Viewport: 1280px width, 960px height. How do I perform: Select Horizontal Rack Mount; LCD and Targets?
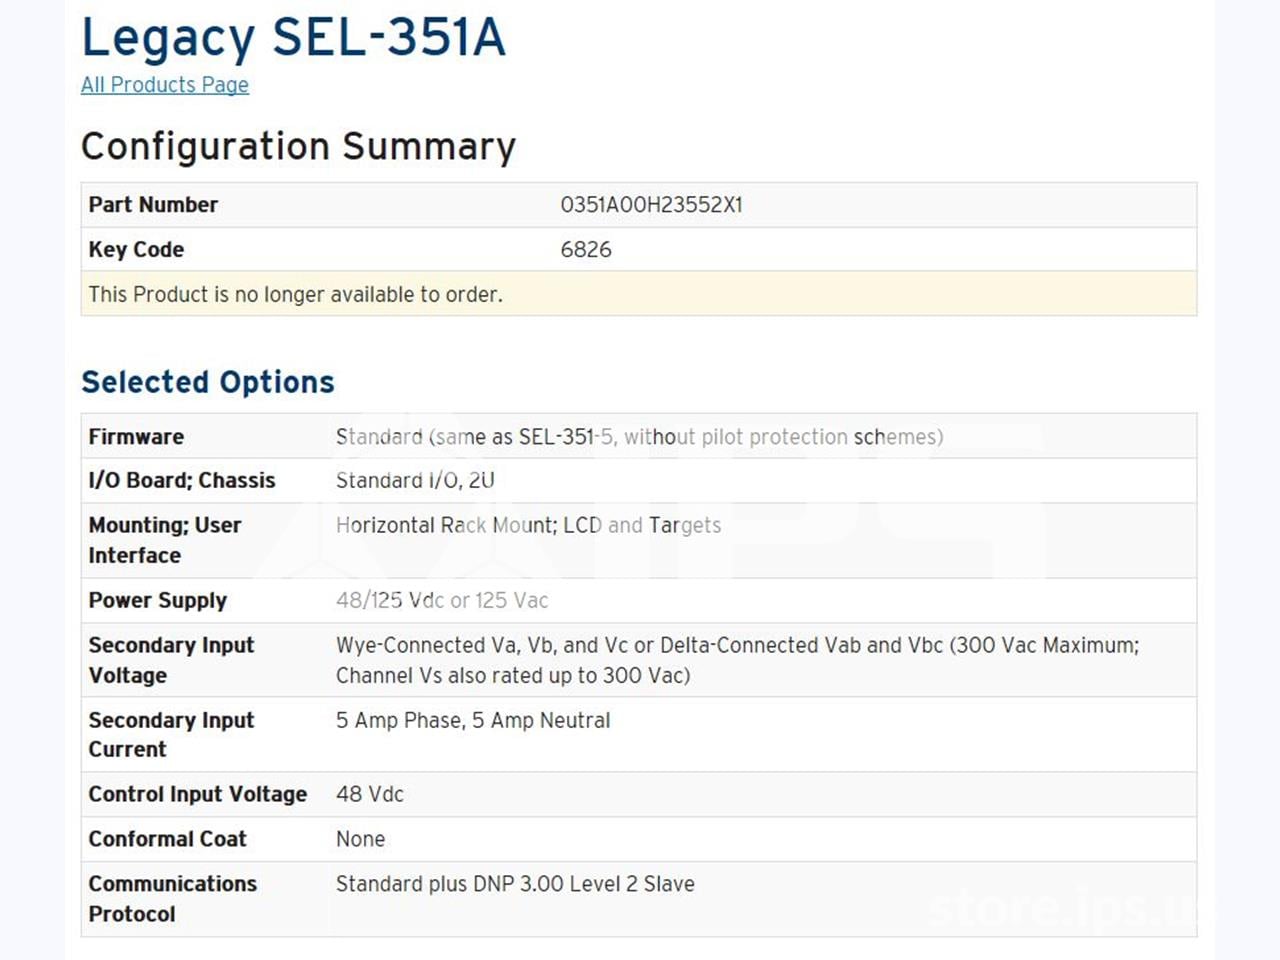[528, 526]
